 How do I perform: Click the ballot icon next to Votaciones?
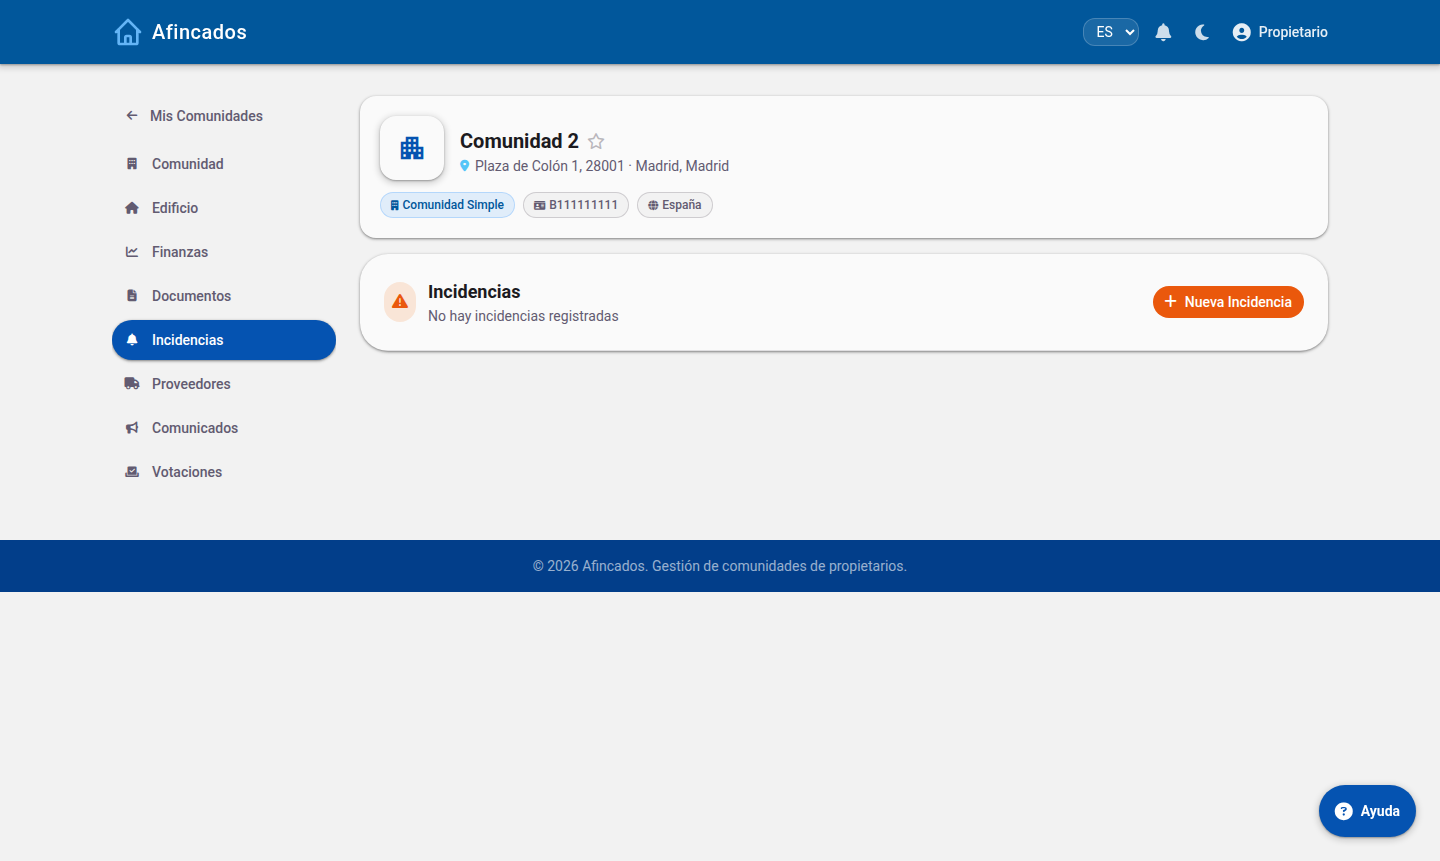pyautogui.click(x=132, y=472)
